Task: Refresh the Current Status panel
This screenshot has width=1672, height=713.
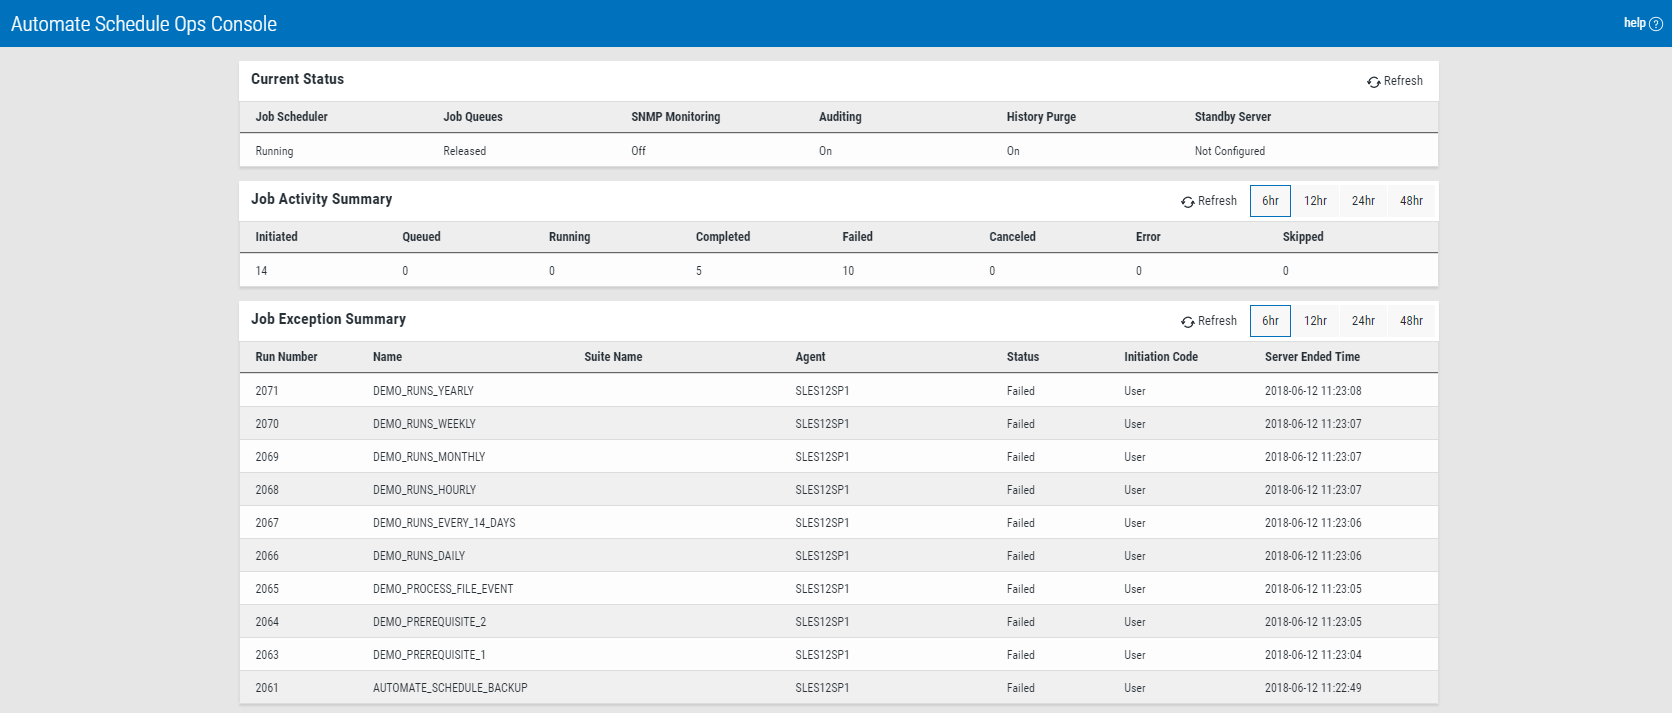Action: pyautogui.click(x=1395, y=81)
